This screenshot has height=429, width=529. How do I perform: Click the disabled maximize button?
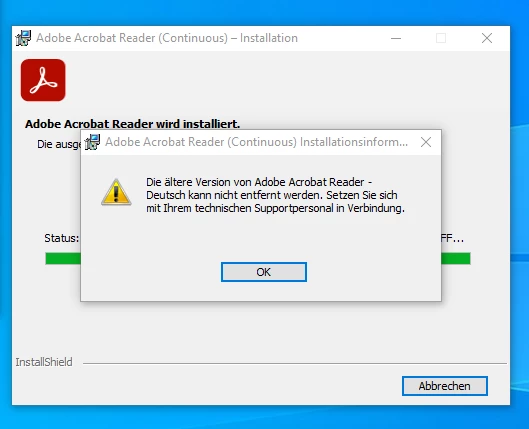point(441,38)
